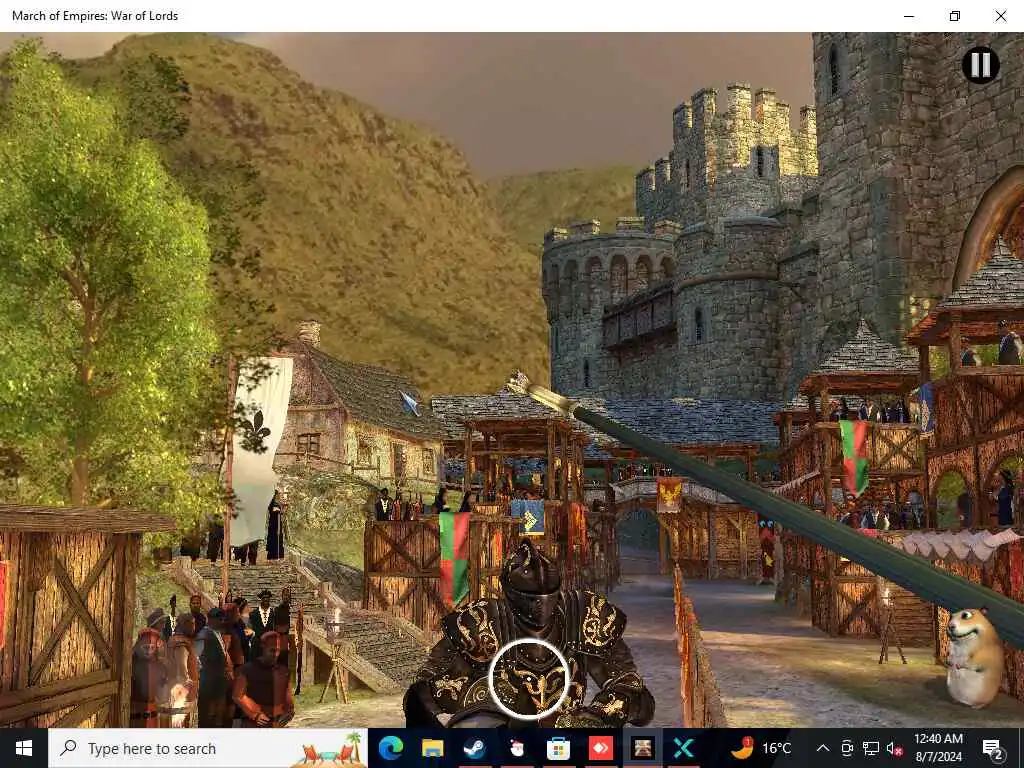1024x768 pixels.
Task: Minimize the March of Empires window
Action: [909, 16]
